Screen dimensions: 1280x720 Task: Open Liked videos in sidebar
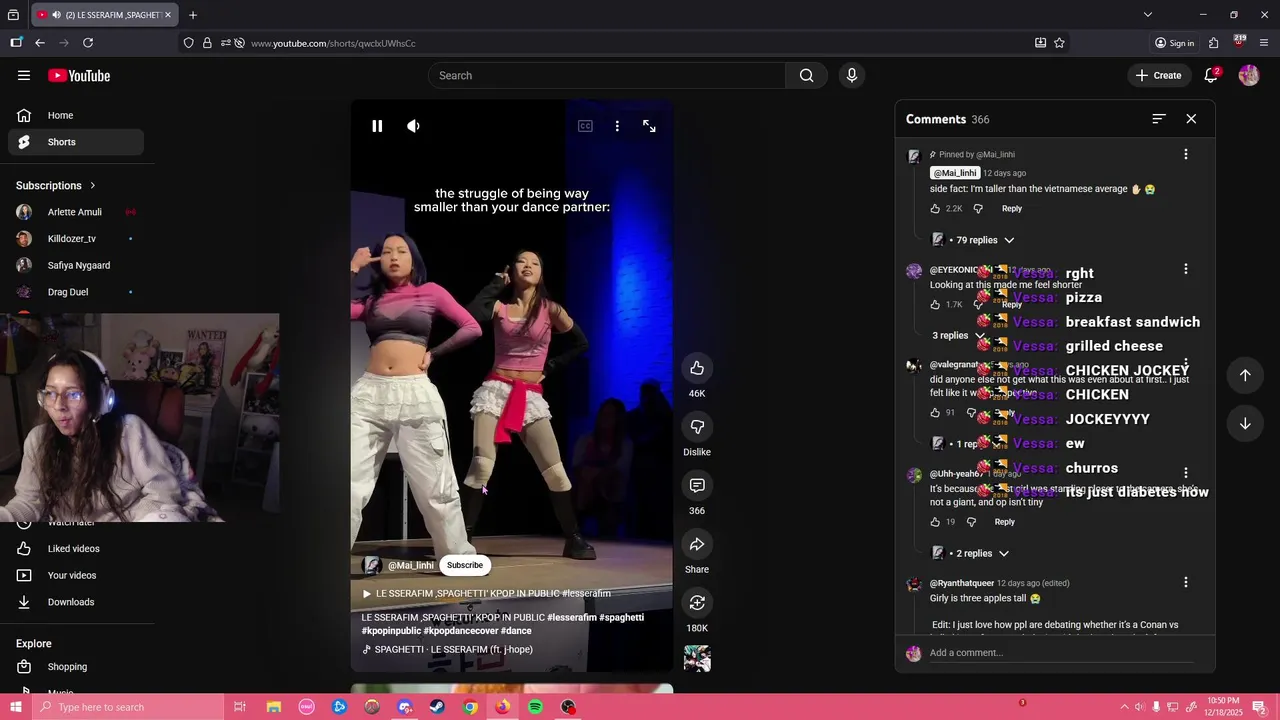point(76,549)
